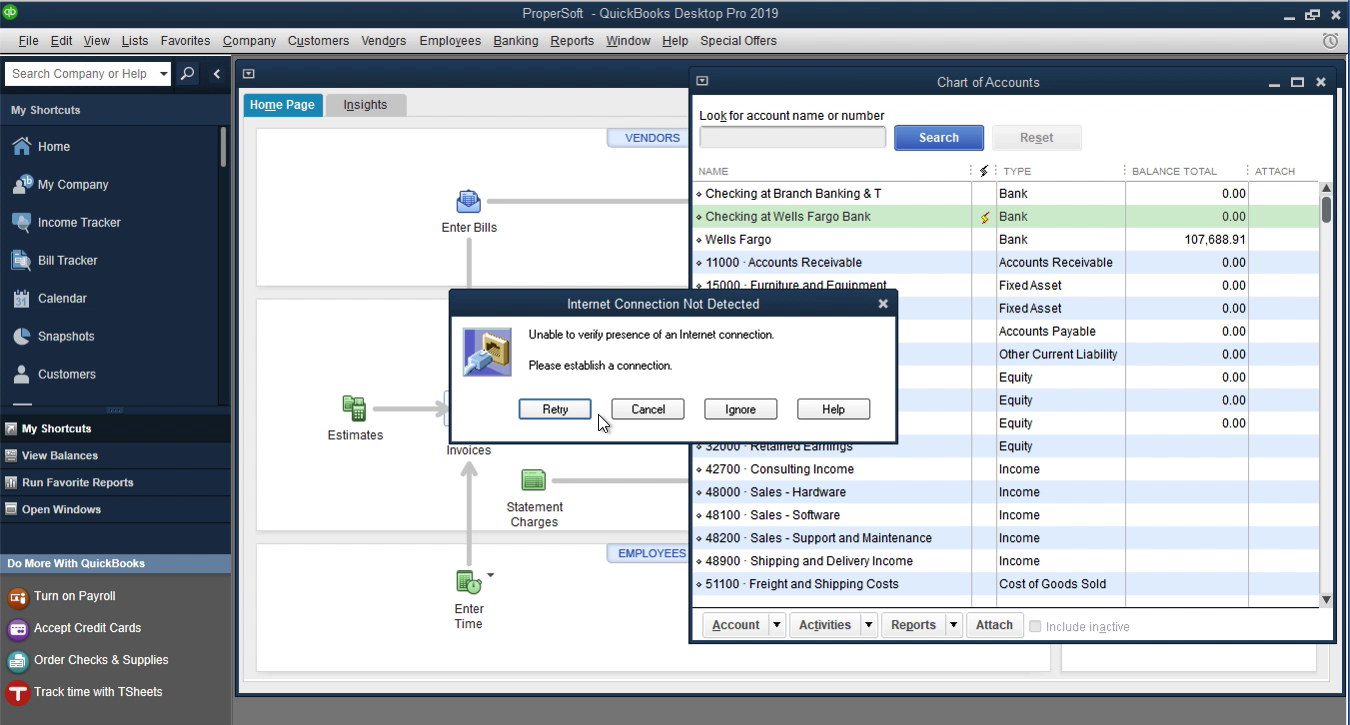Open the Open Windows panel

[x=115, y=509]
